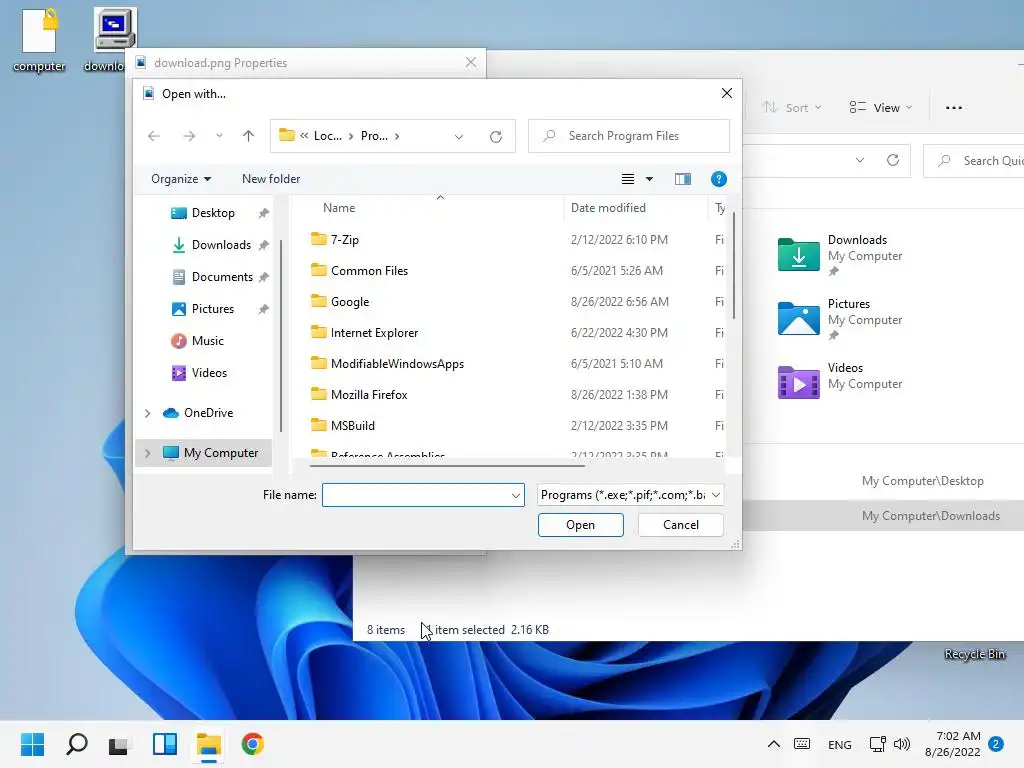Open the Windows Start menu
This screenshot has width=1024, height=768.
click(33, 744)
